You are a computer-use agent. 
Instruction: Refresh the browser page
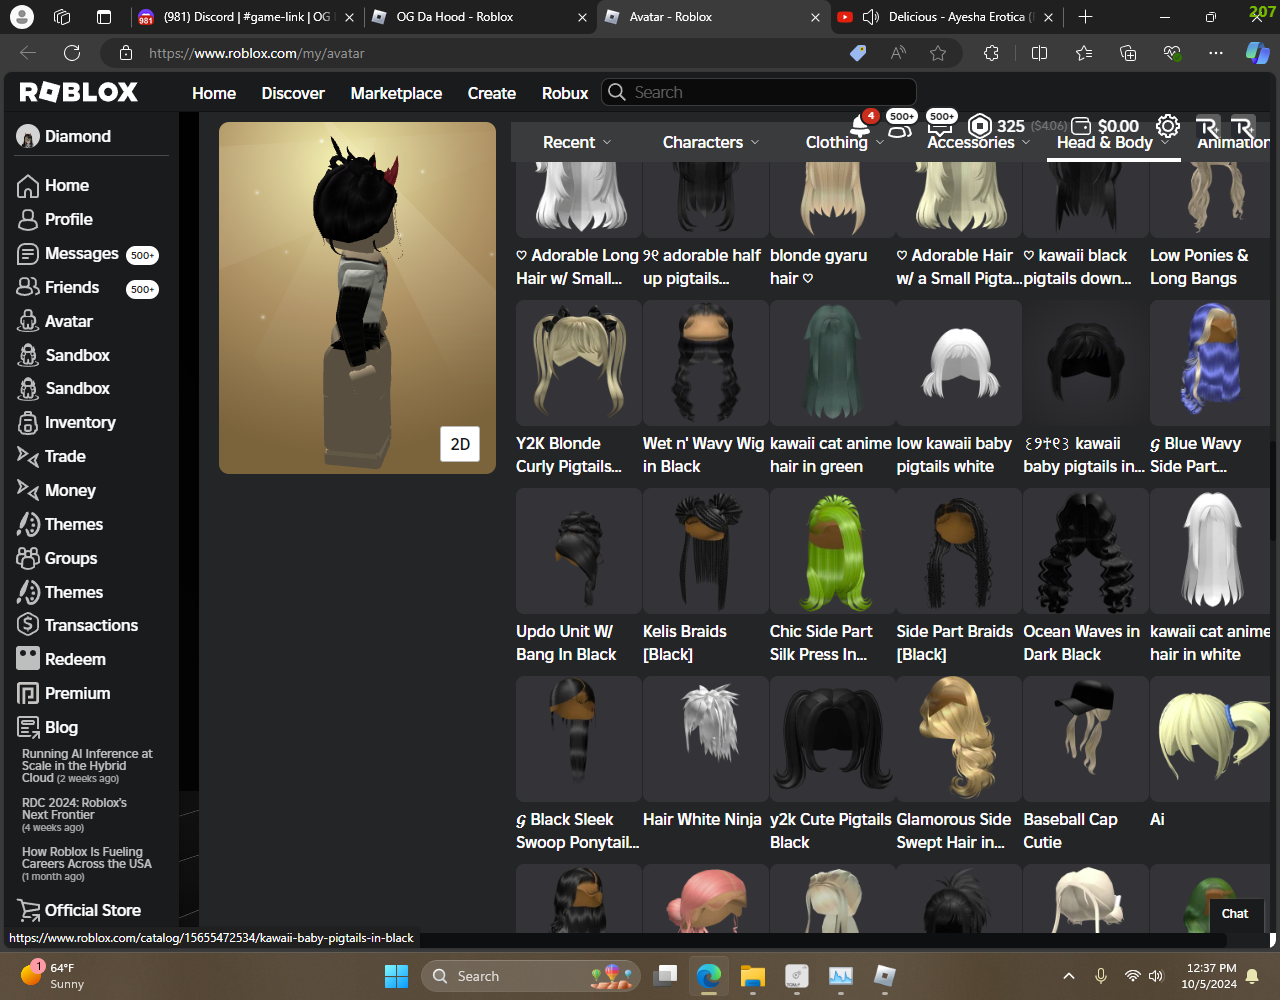click(x=72, y=53)
